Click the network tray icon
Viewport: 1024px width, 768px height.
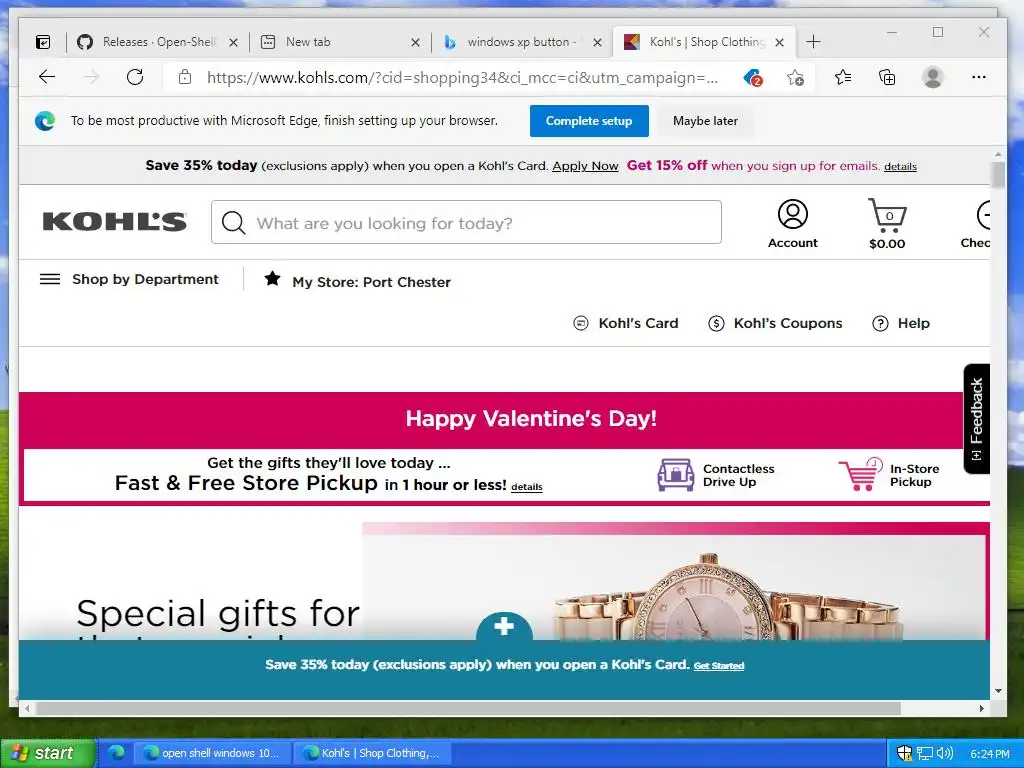(925, 753)
